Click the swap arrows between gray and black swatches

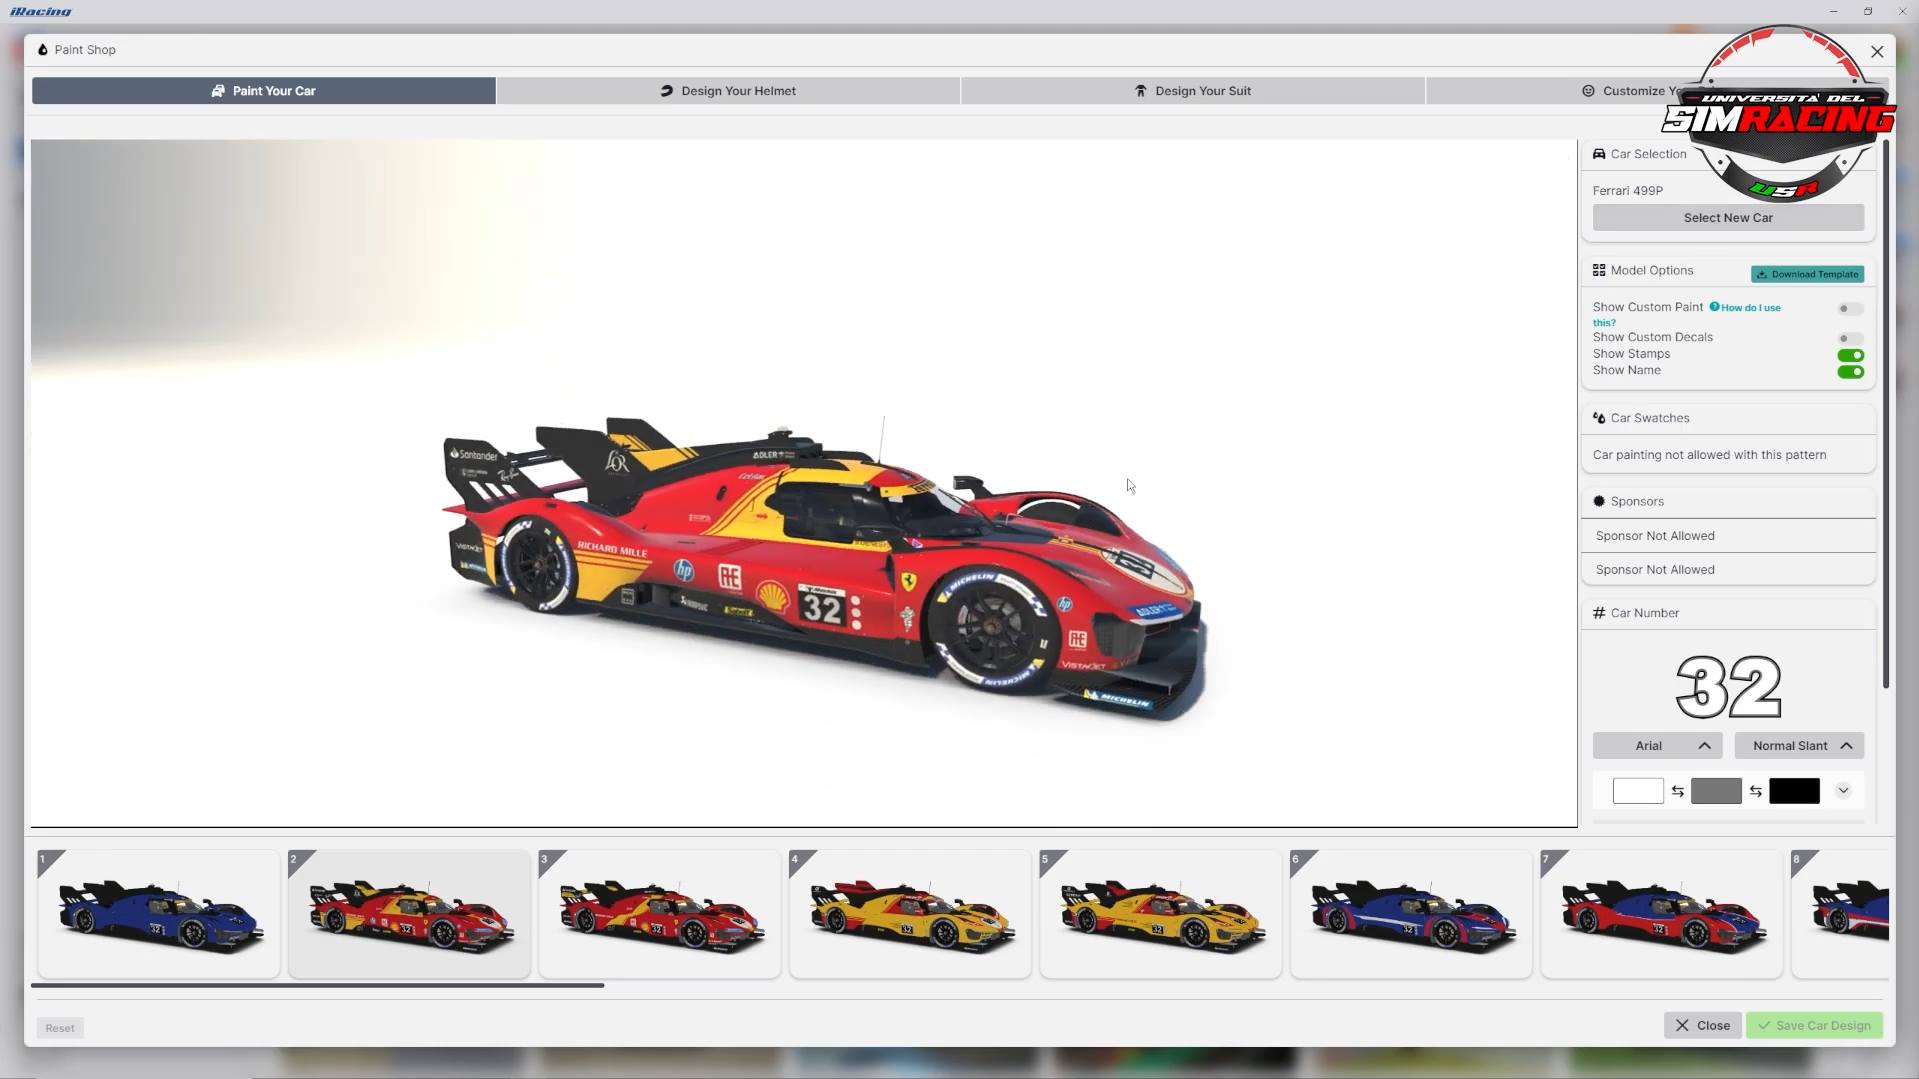[x=1755, y=791]
